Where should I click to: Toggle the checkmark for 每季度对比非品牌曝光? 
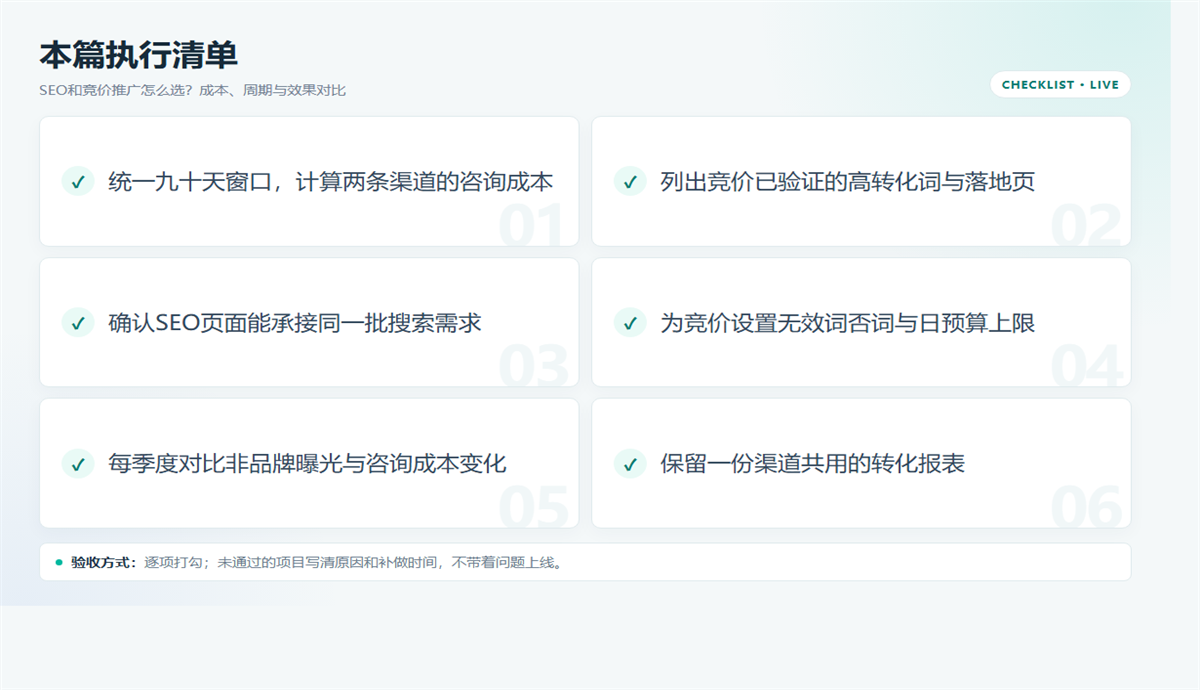click(78, 464)
